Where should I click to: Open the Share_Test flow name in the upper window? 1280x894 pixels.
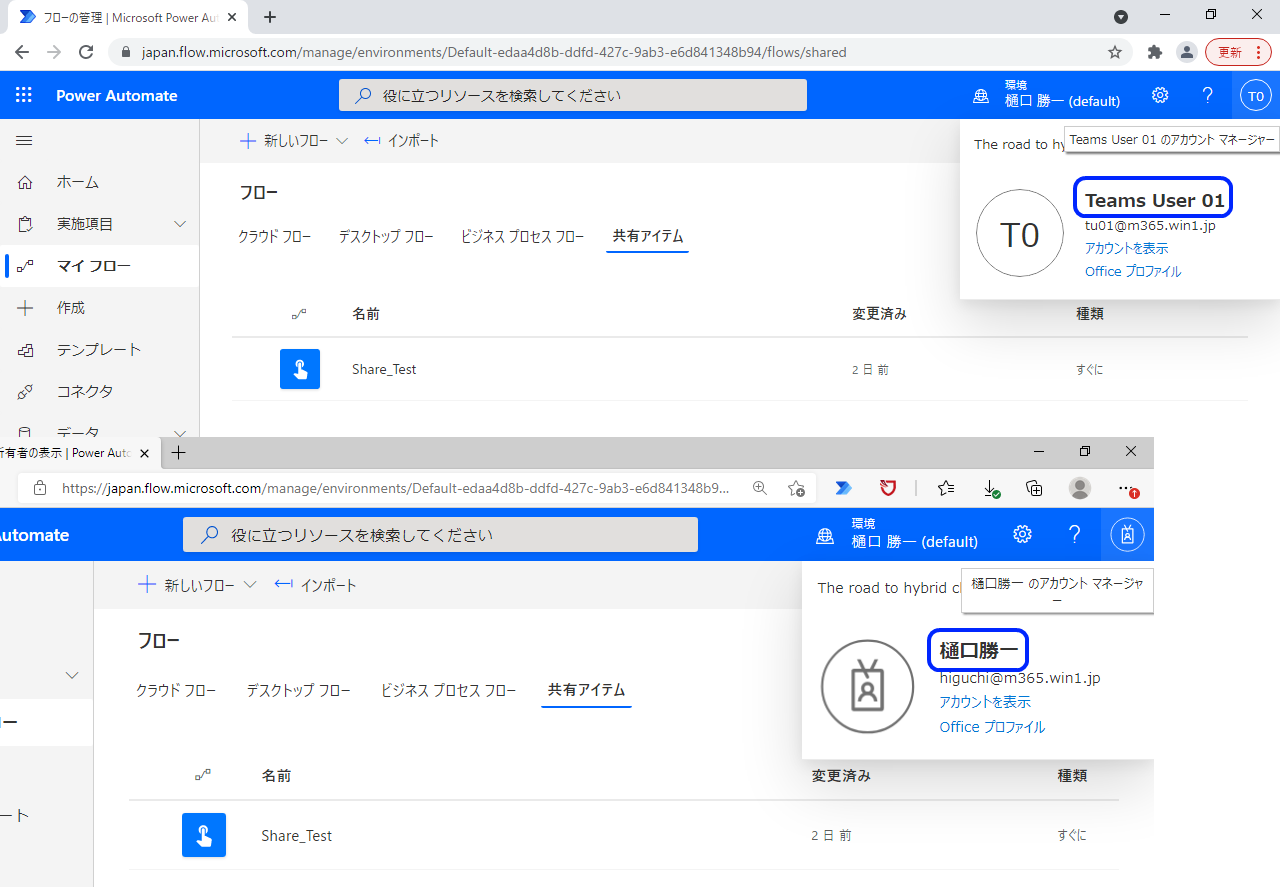pos(384,369)
